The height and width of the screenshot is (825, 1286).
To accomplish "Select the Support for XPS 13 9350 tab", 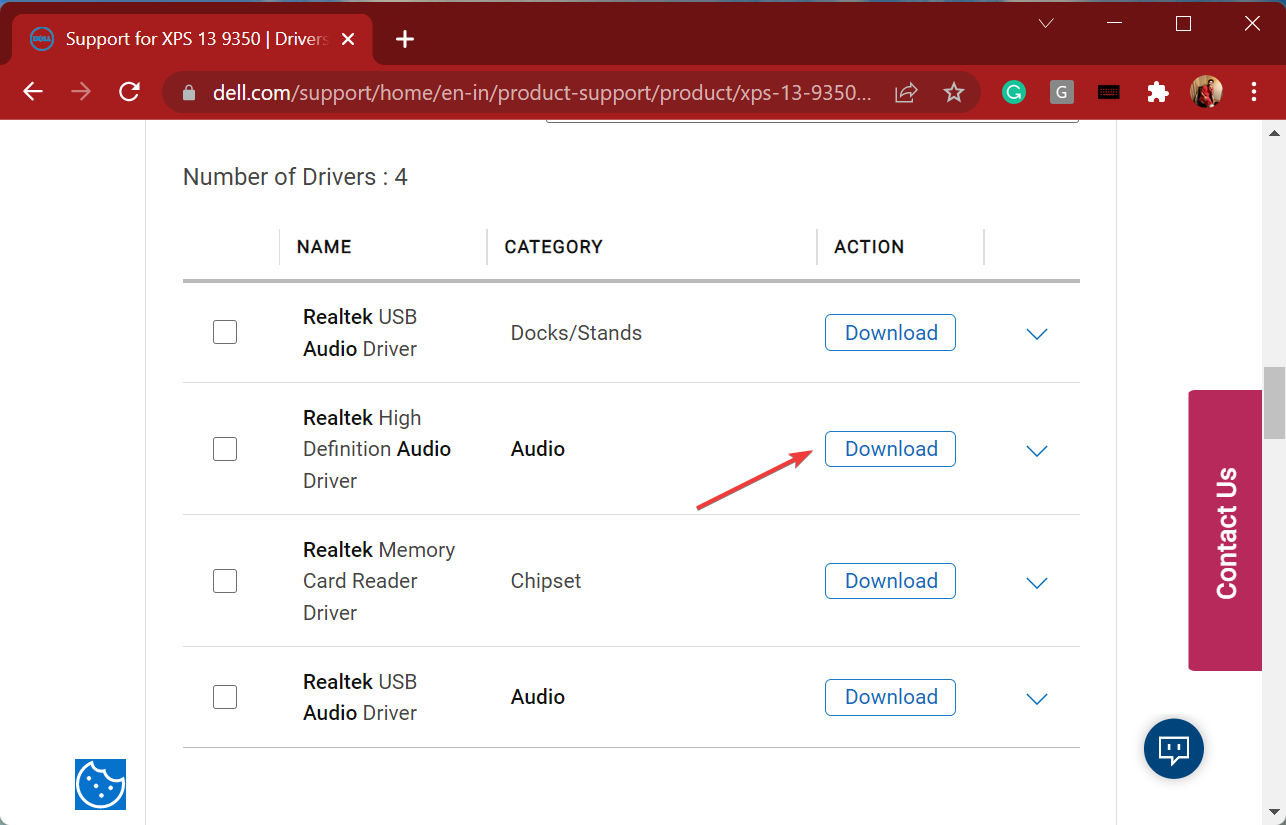I will (191, 39).
